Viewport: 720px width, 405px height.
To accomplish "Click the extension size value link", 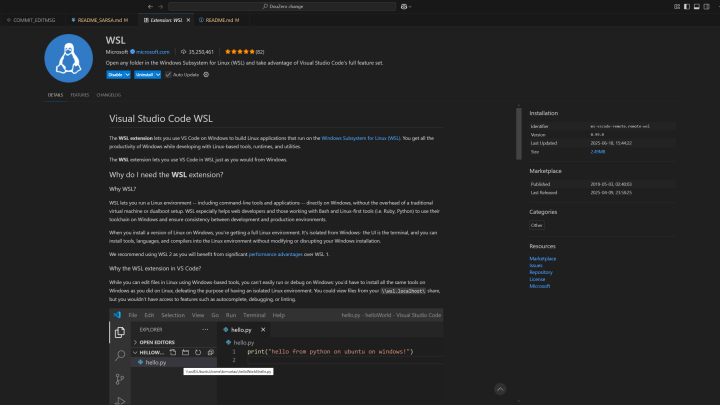I will pos(597,152).
